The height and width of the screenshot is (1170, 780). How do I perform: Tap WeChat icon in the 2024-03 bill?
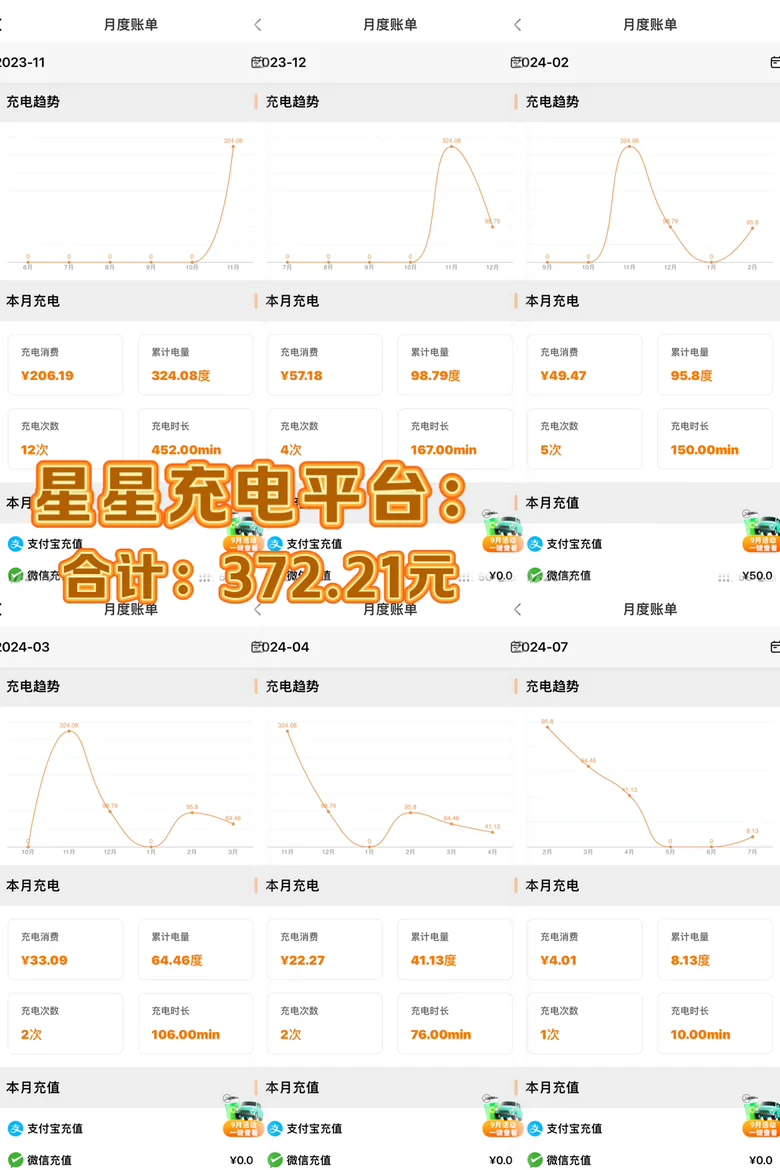tap(15, 1160)
